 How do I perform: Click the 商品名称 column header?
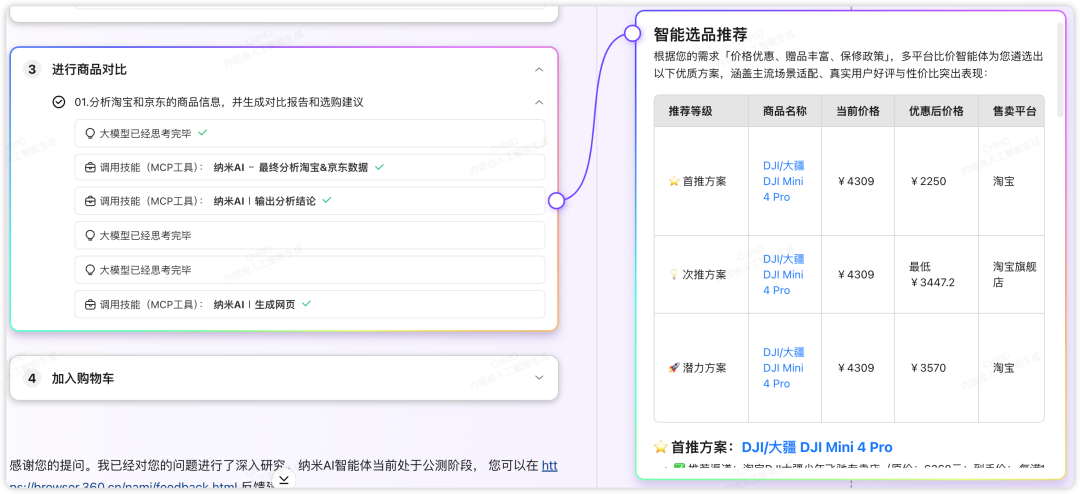coord(785,111)
